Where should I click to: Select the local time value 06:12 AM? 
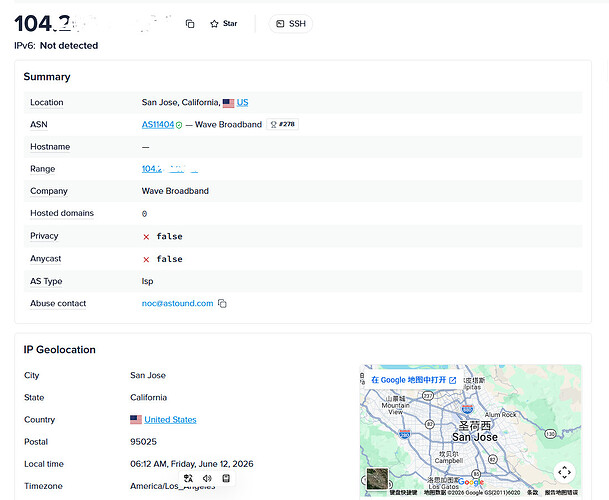(192, 464)
